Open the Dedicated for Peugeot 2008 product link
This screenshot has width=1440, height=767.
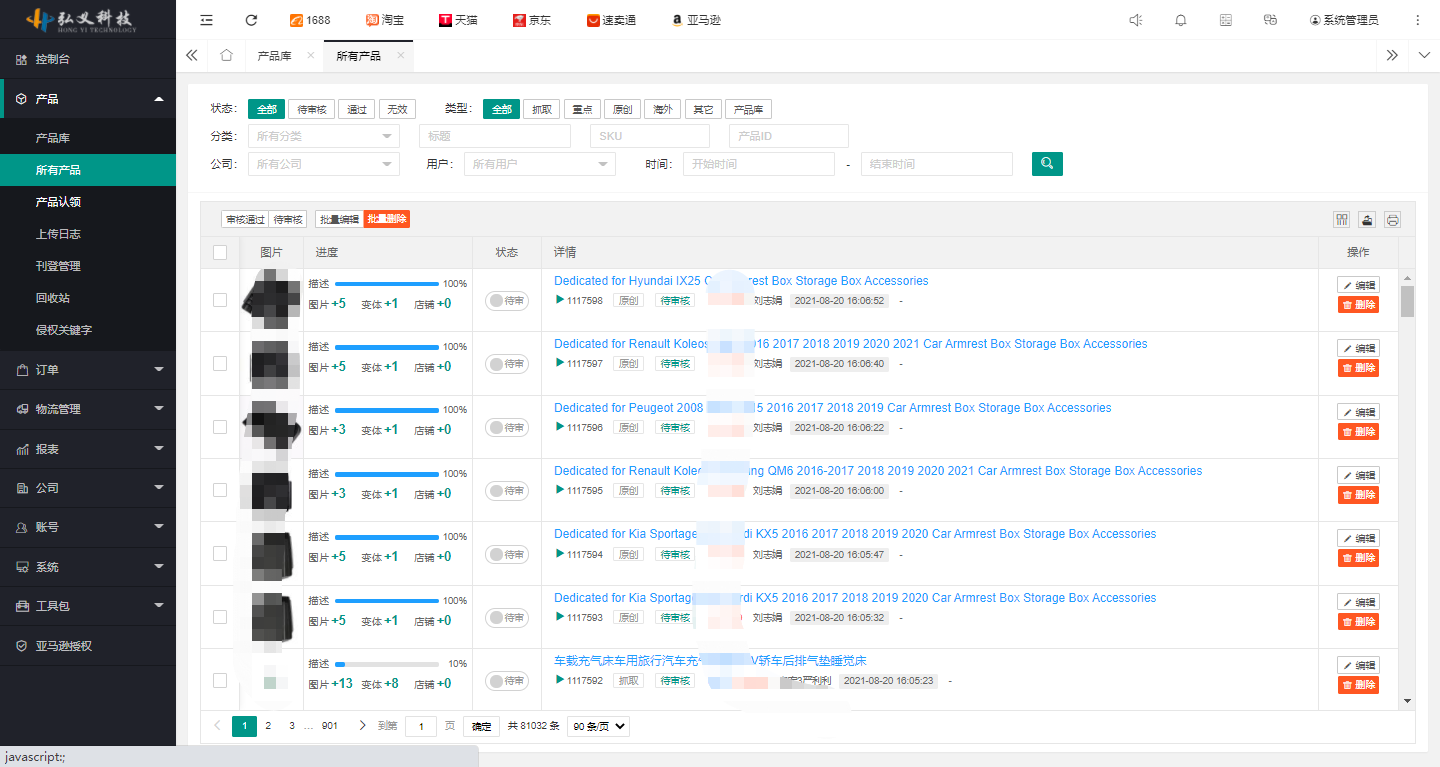630,408
